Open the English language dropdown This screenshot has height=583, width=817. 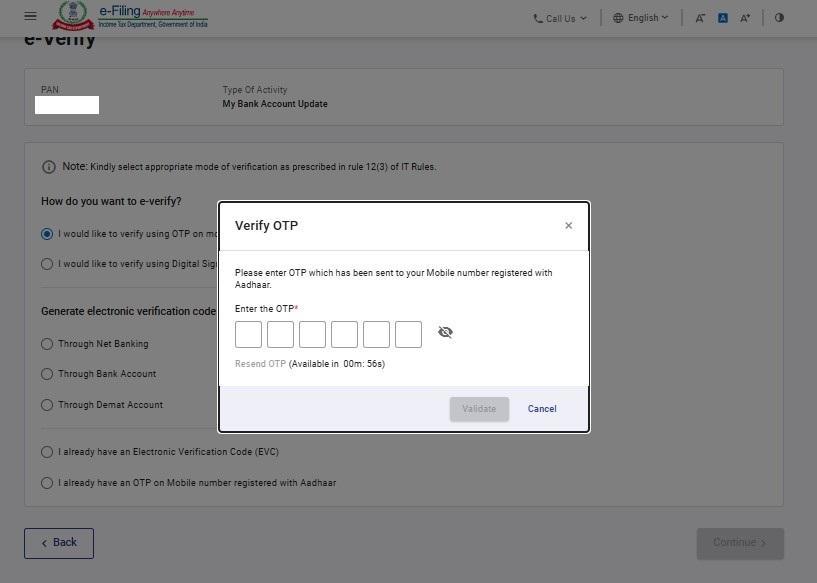[640, 18]
